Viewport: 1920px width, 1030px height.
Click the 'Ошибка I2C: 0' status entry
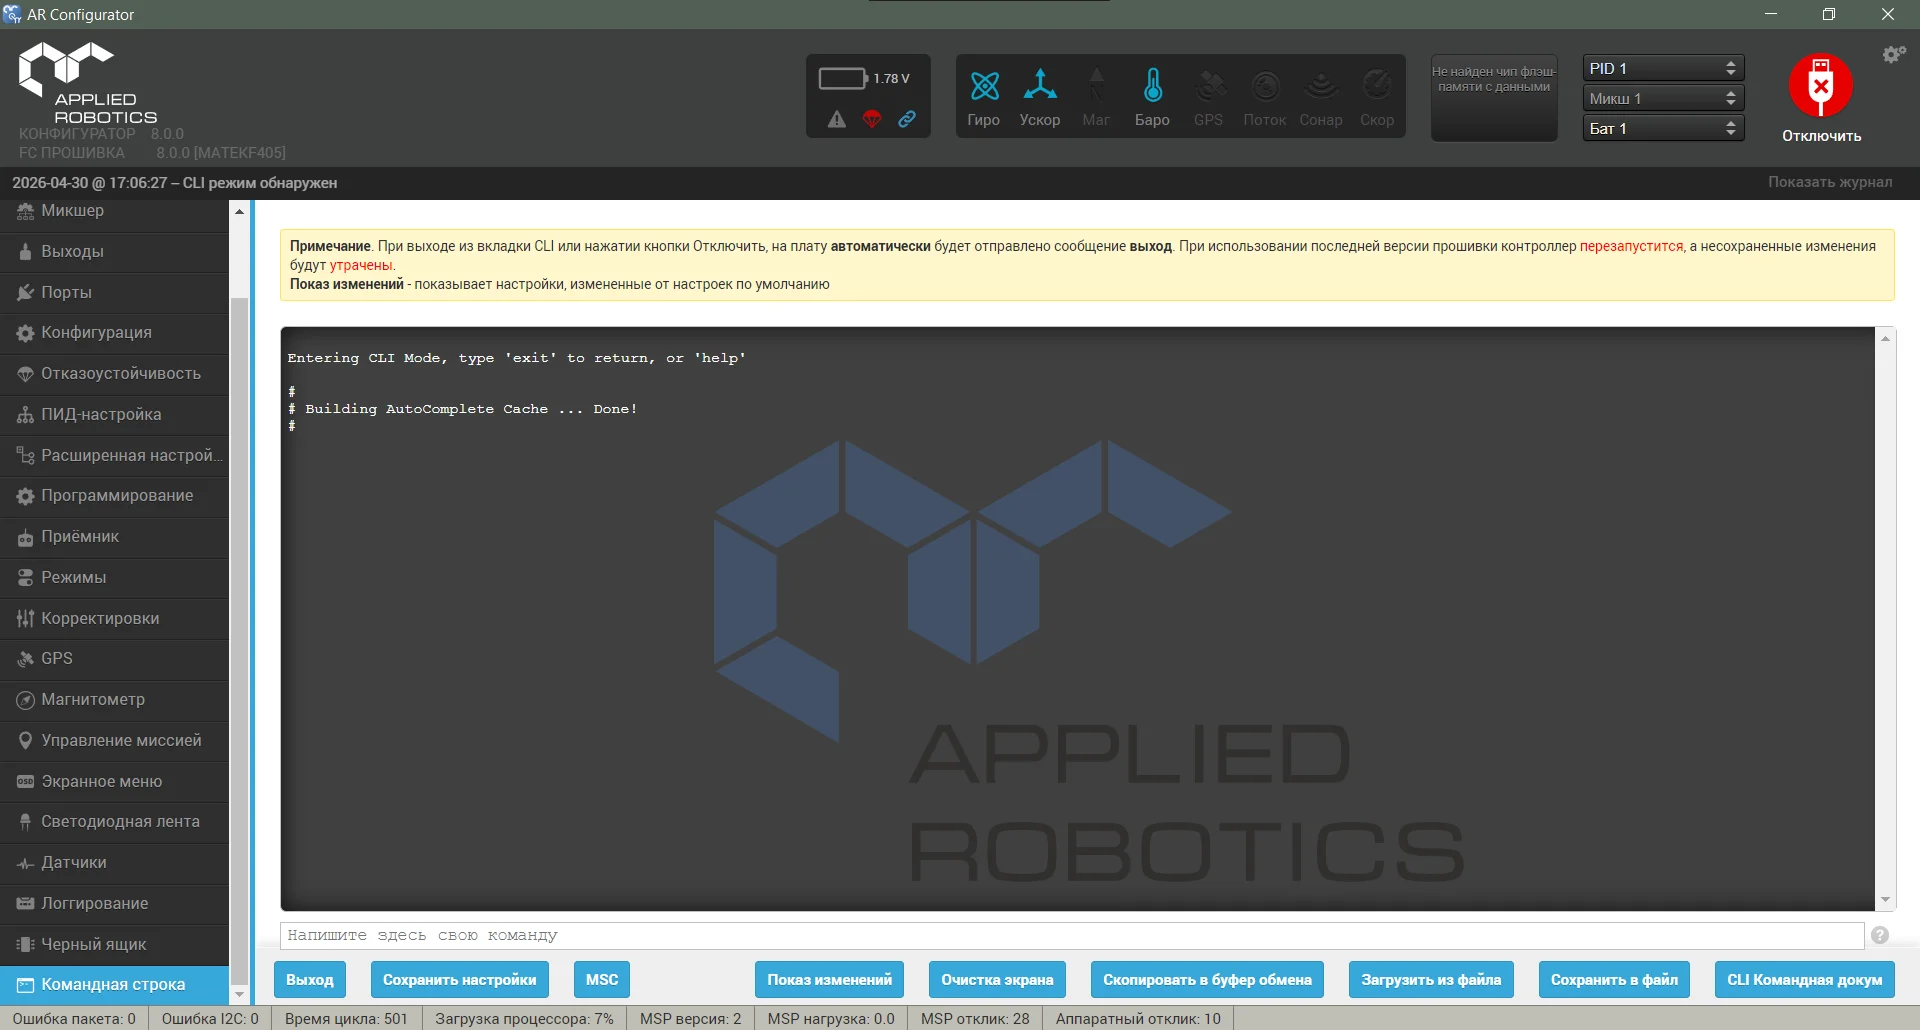coord(210,1019)
